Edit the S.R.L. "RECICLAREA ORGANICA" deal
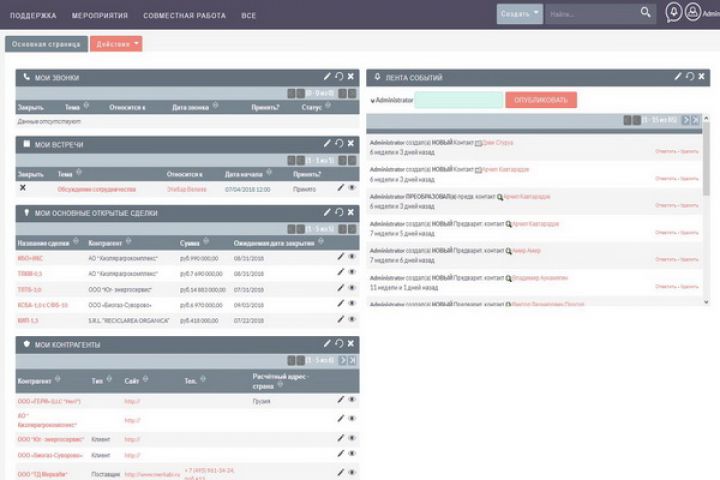The width and height of the screenshot is (720, 480). coord(340,319)
